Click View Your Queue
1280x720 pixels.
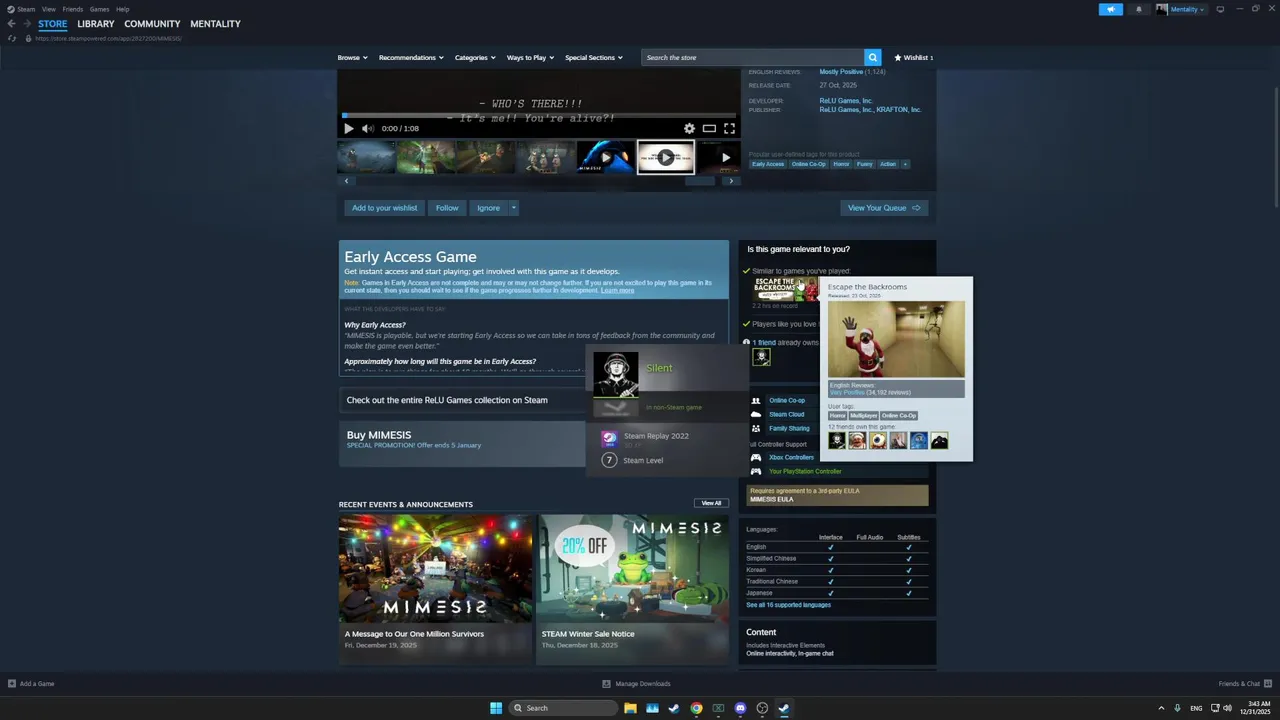coord(884,208)
